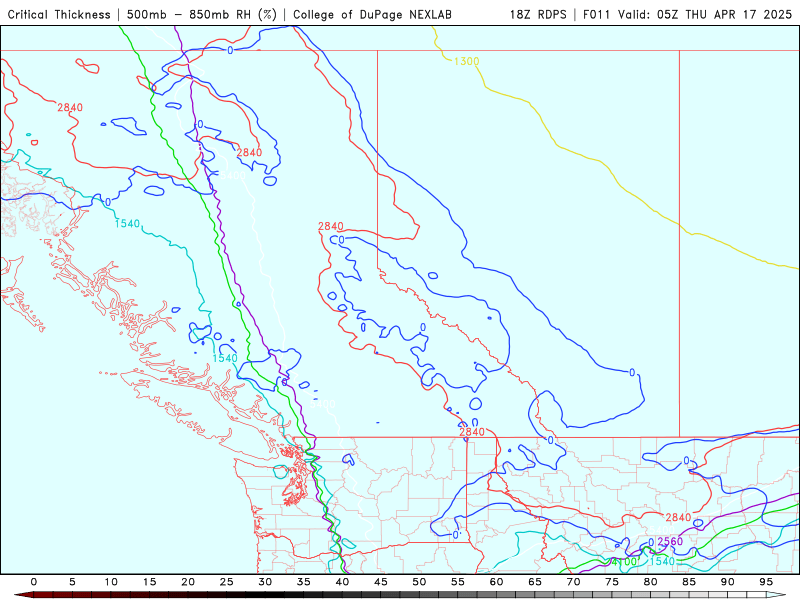Click the "35" label on the color scale
The height and width of the screenshot is (600, 800).
(x=304, y=582)
